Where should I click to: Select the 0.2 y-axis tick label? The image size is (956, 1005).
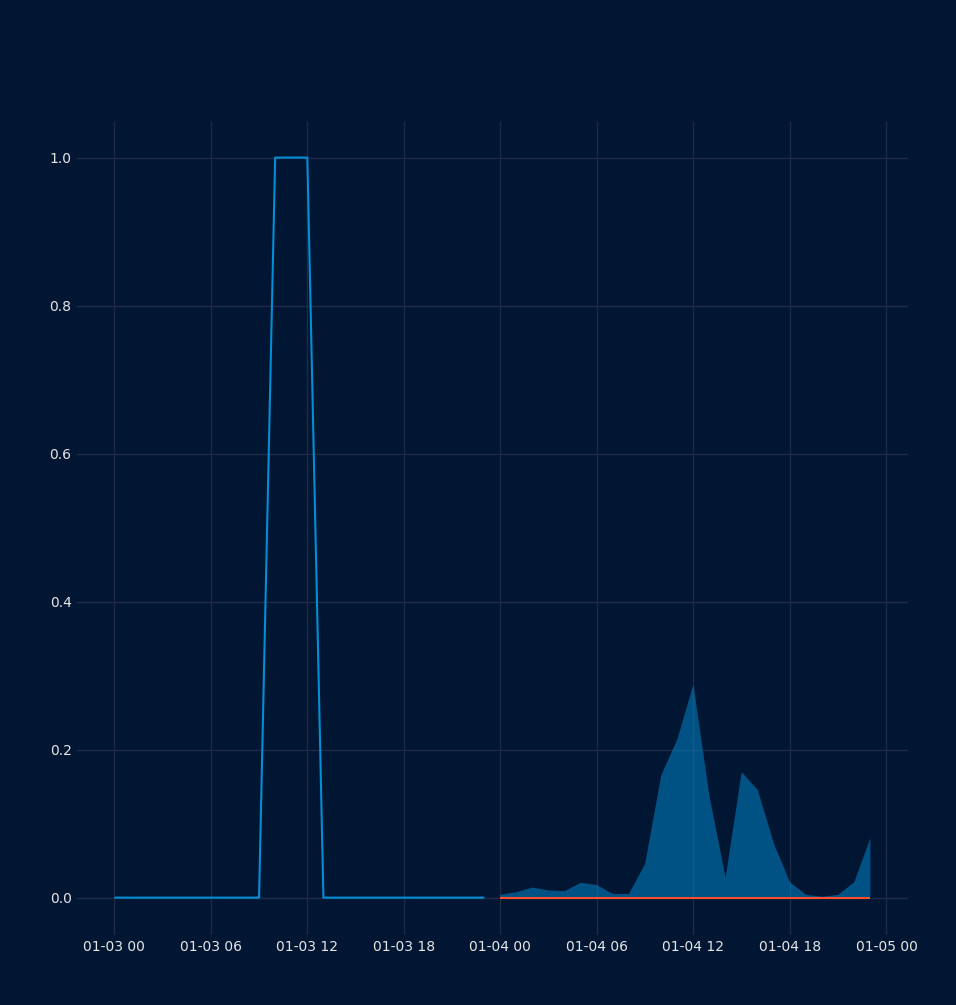(61, 750)
